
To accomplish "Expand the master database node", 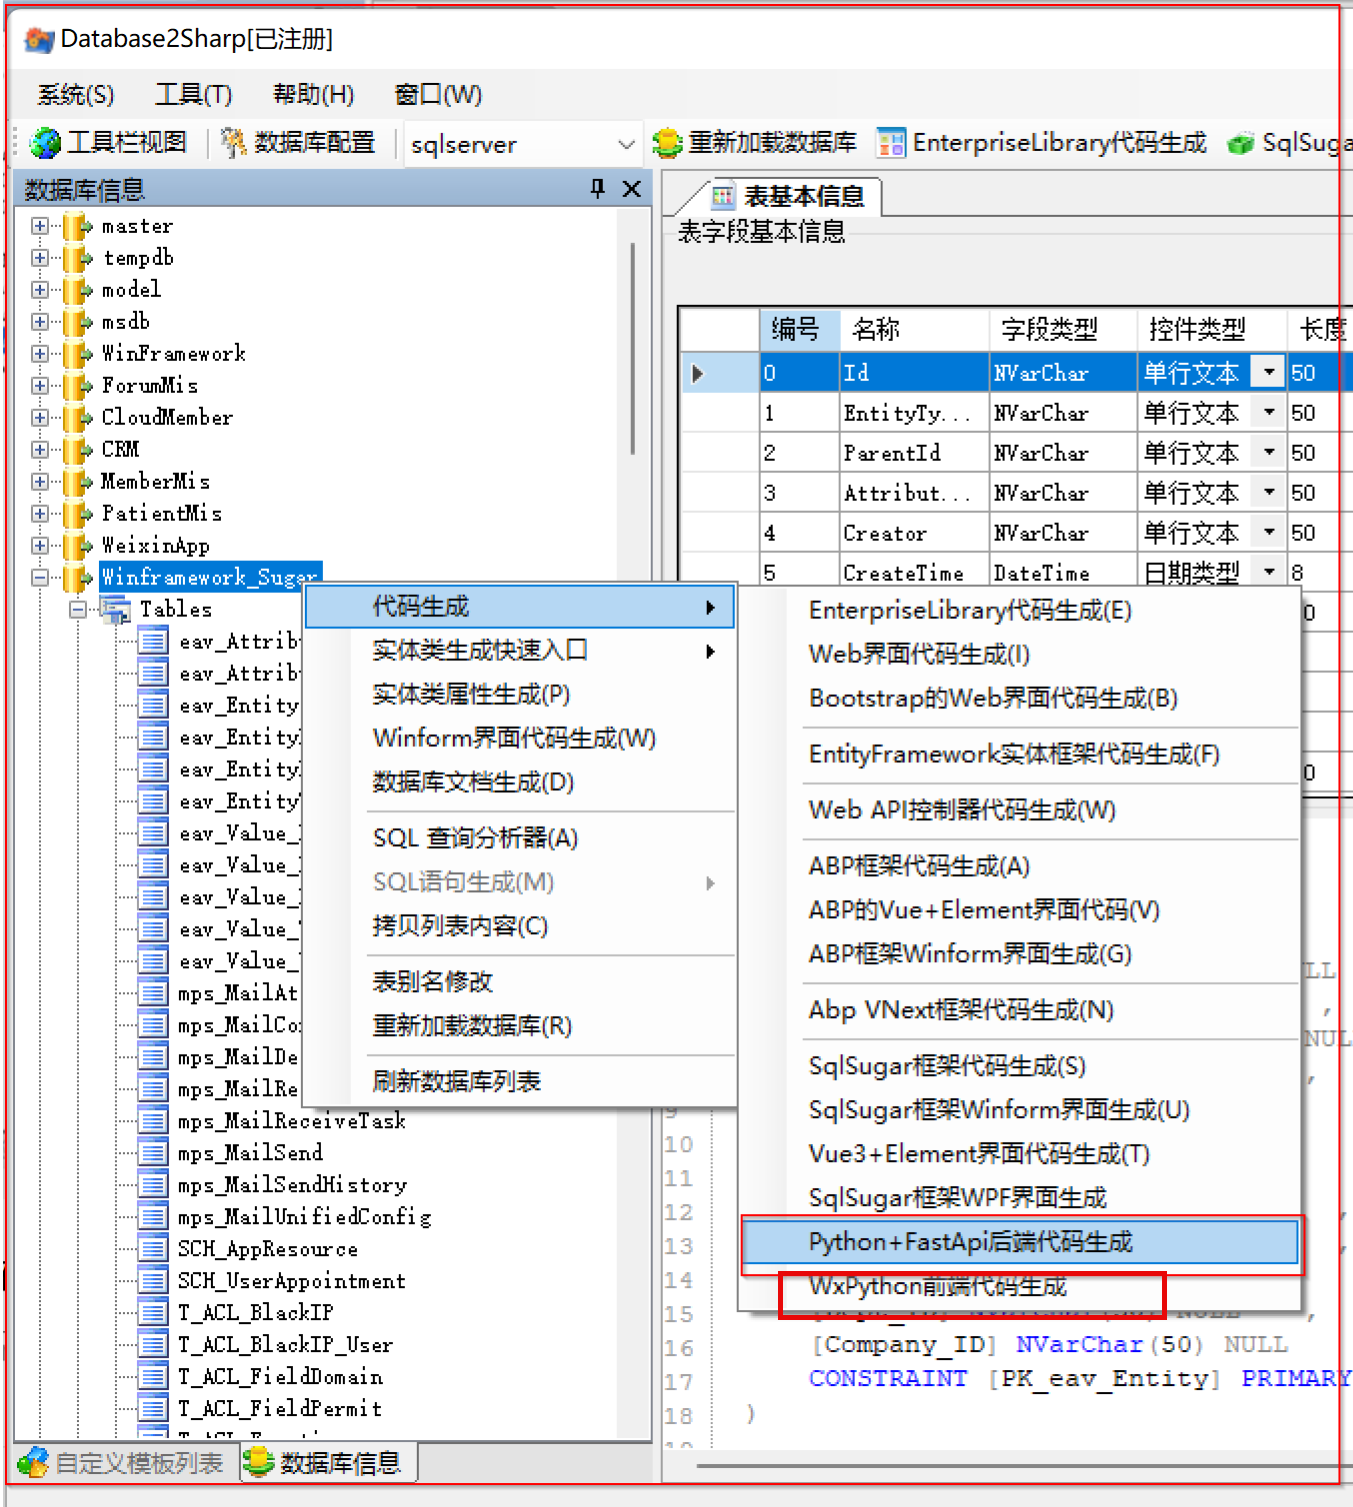I will (x=40, y=226).
